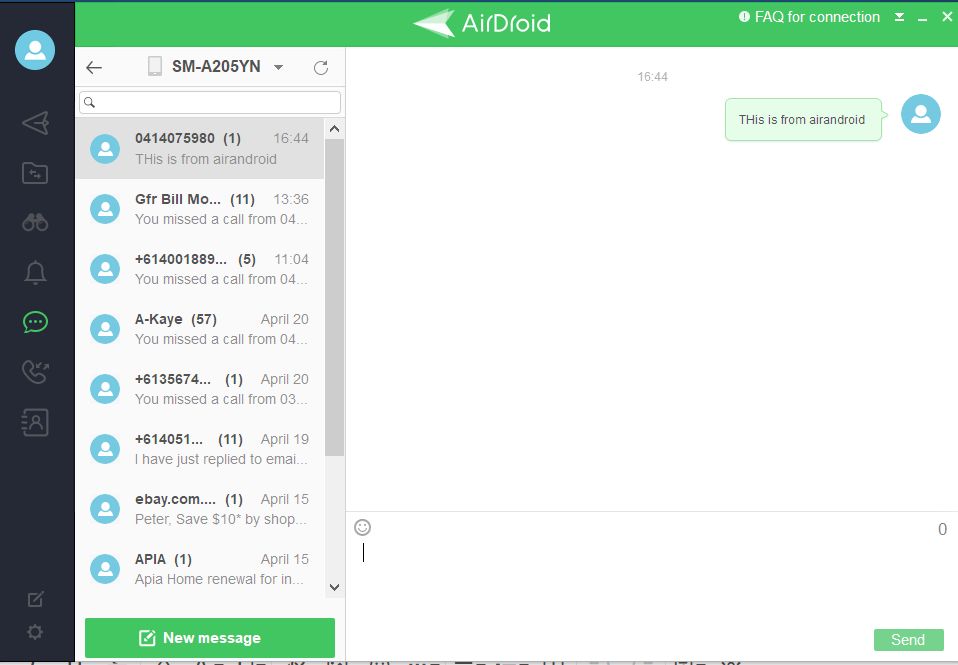Click the feedback edit icon at sidebar bottom
The width and height of the screenshot is (958, 665).
(x=35, y=599)
